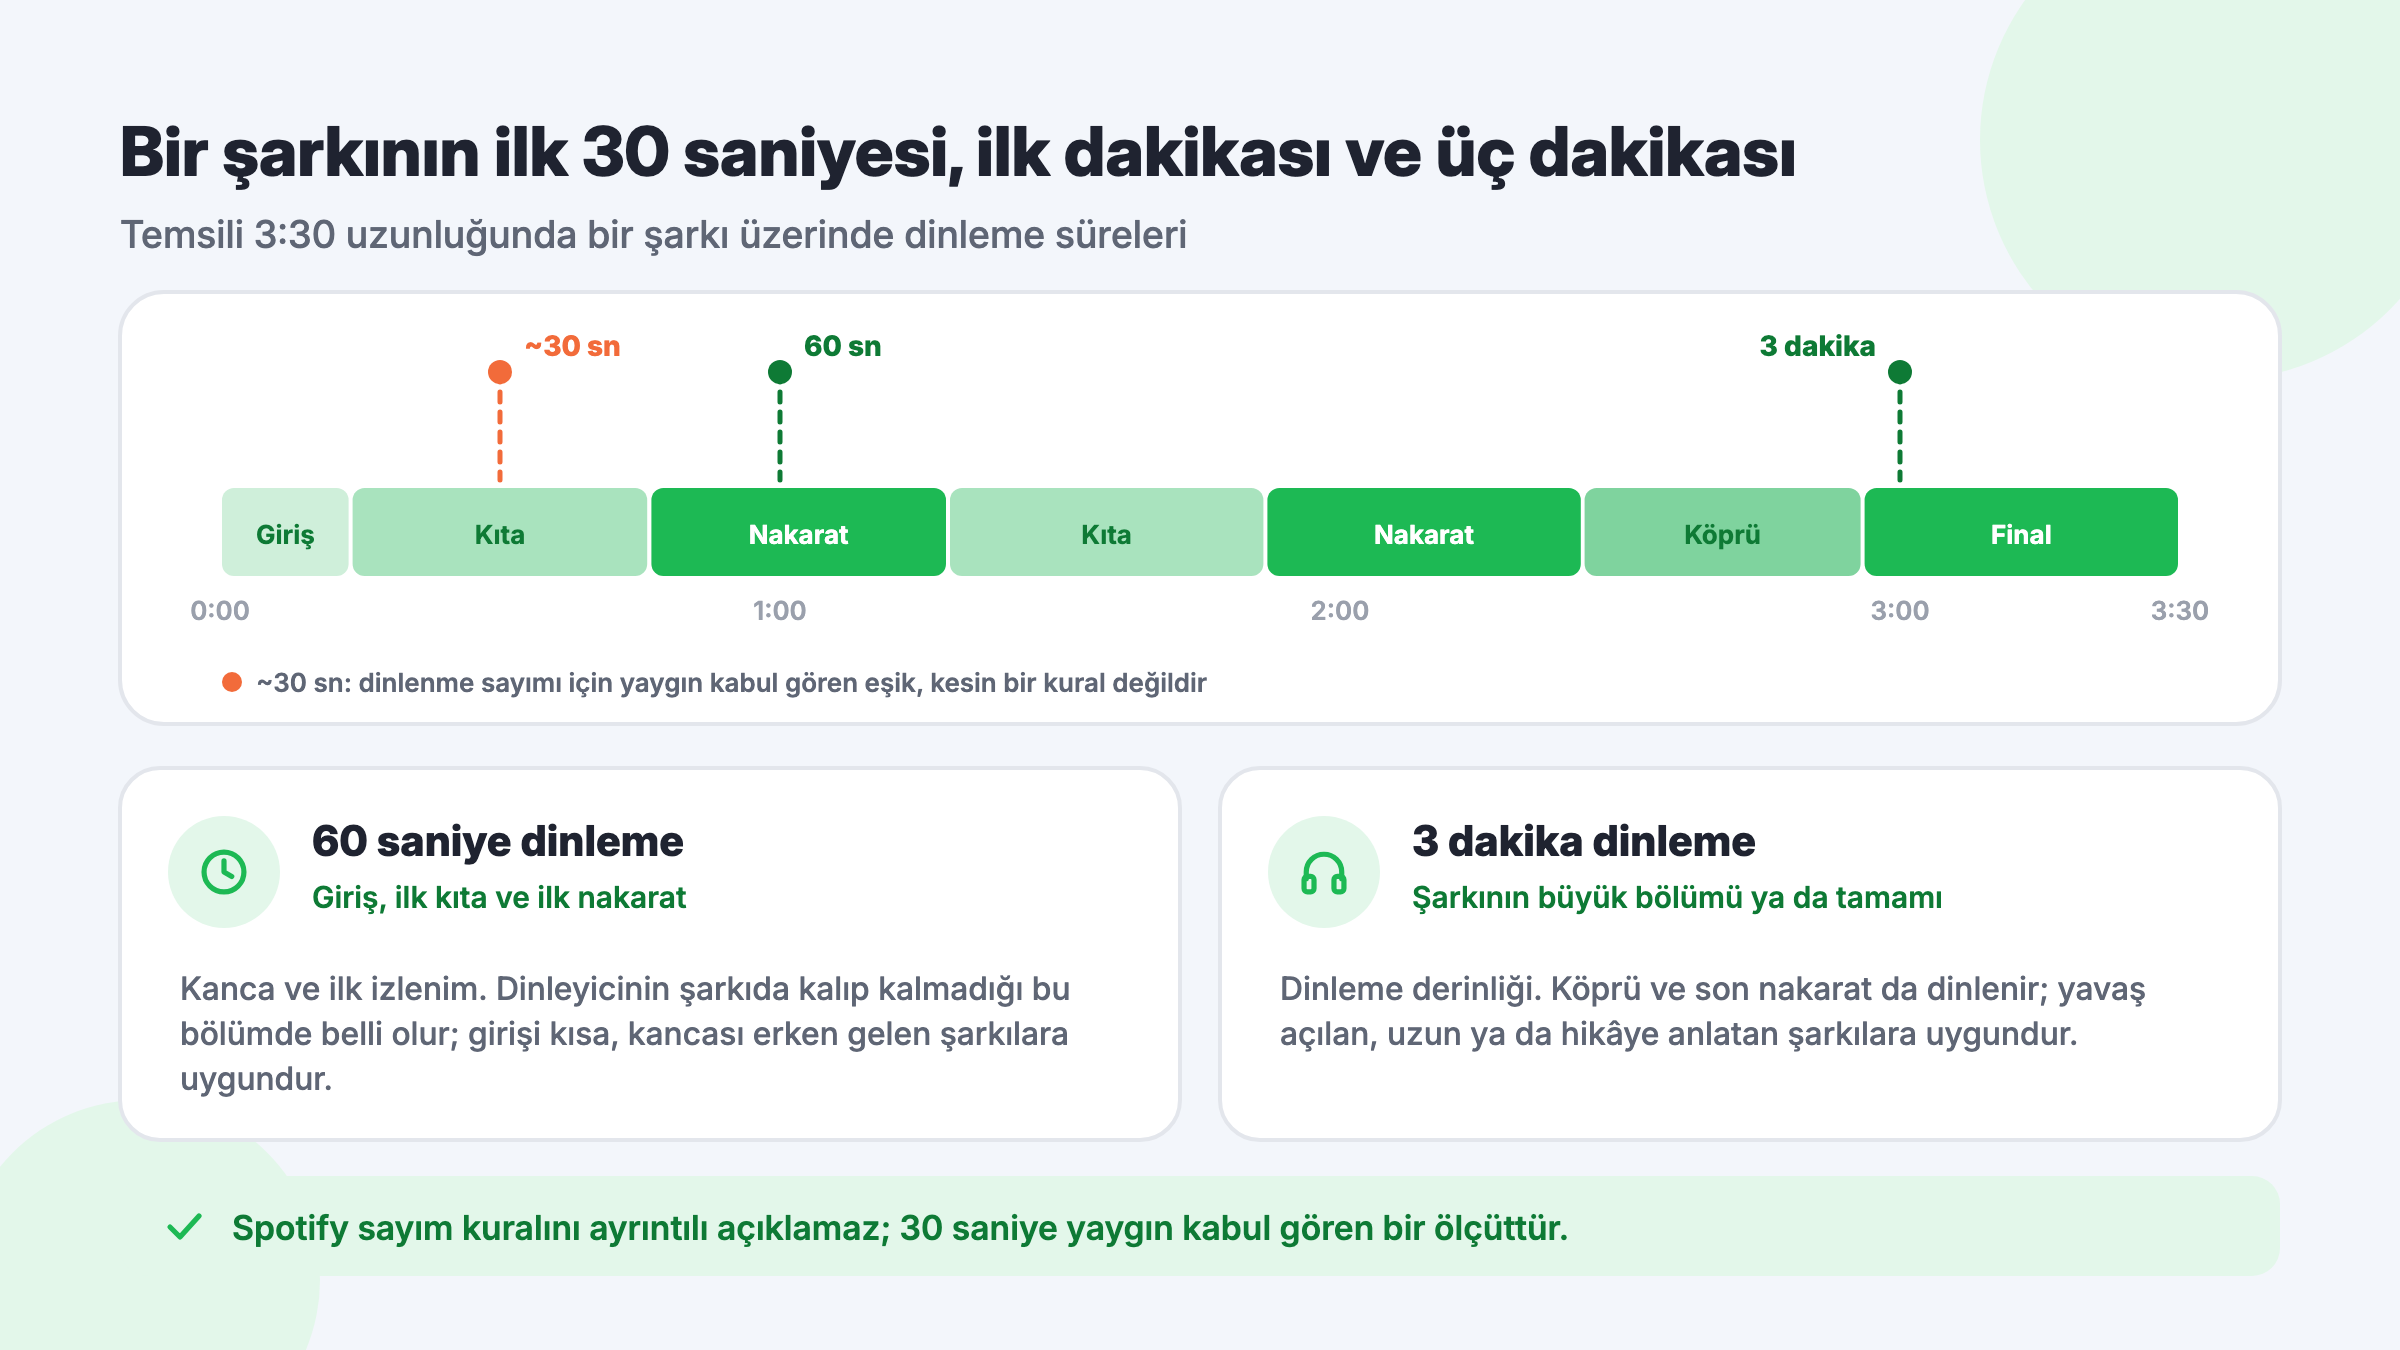The height and width of the screenshot is (1350, 2400).
Task: Click the 0:00 time label
Action: [220, 610]
